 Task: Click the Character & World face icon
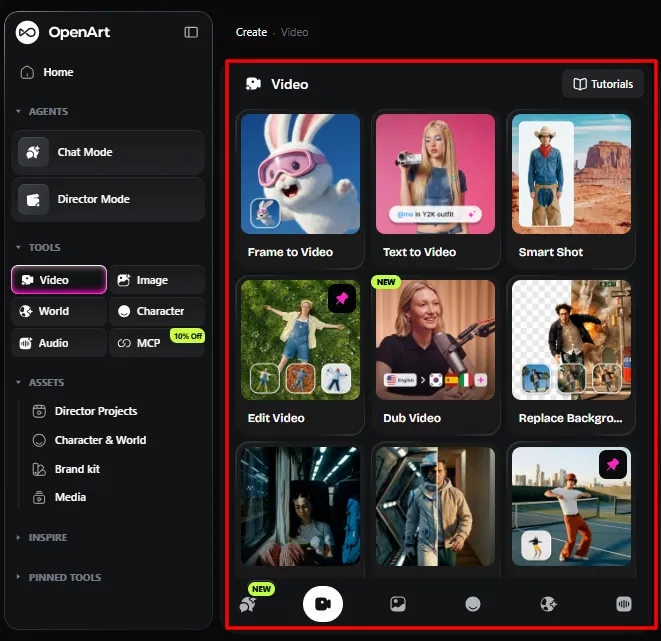(39, 440)
